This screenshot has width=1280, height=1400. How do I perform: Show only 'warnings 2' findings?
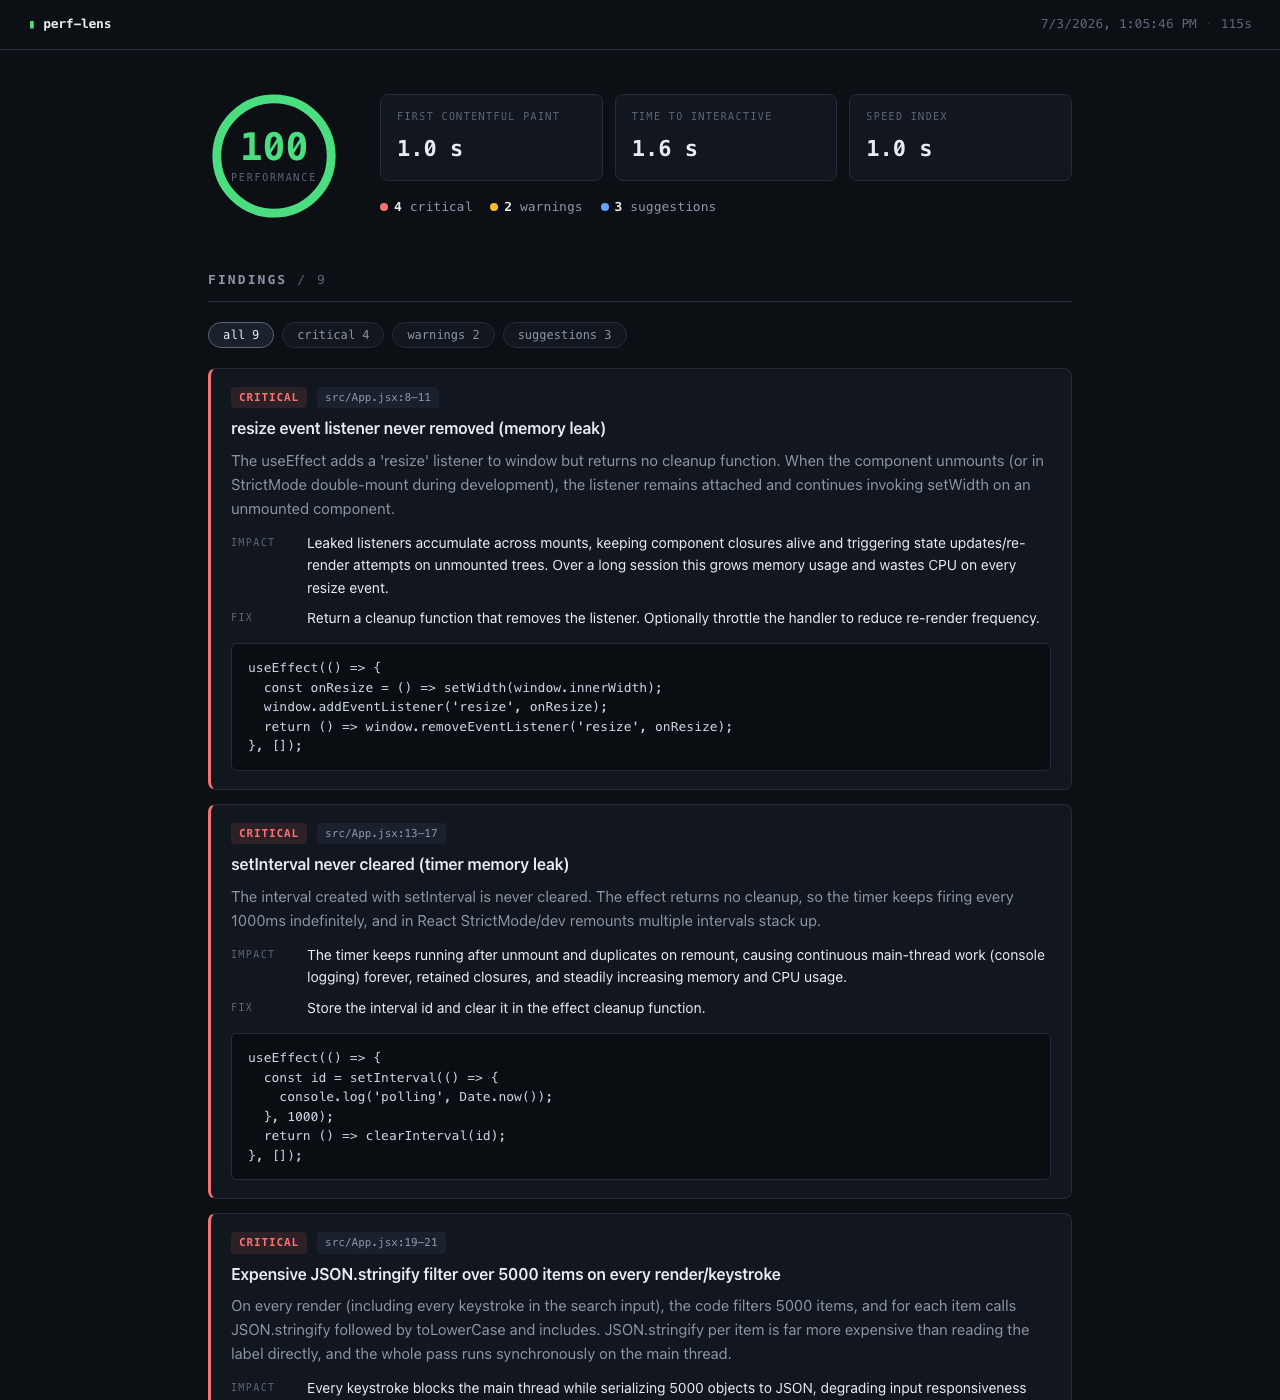tap(443, 335)
